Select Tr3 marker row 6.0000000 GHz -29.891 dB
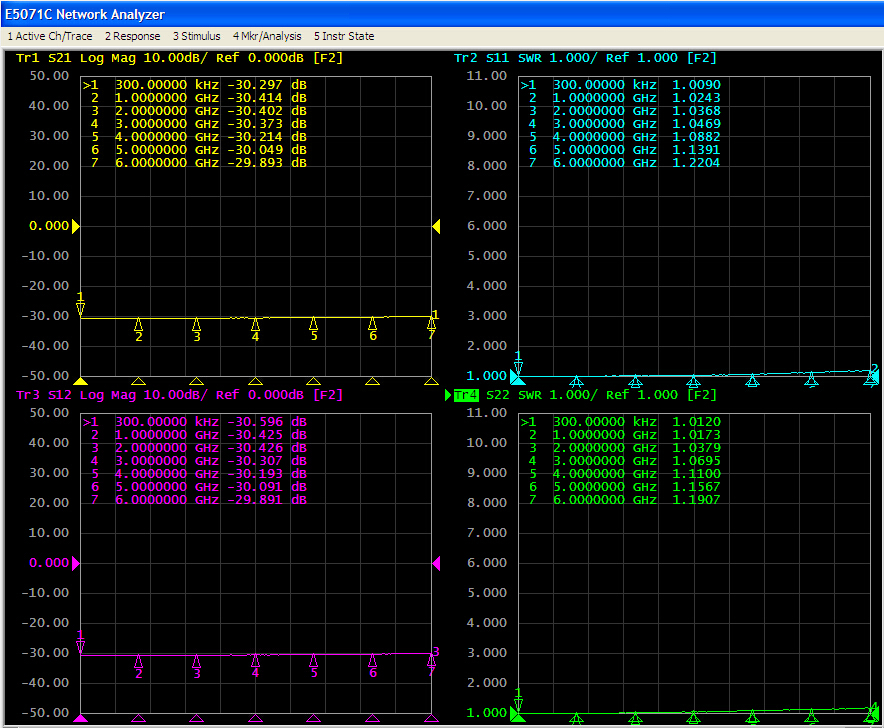This screenshot has width=884, height=728. (199, 500)
